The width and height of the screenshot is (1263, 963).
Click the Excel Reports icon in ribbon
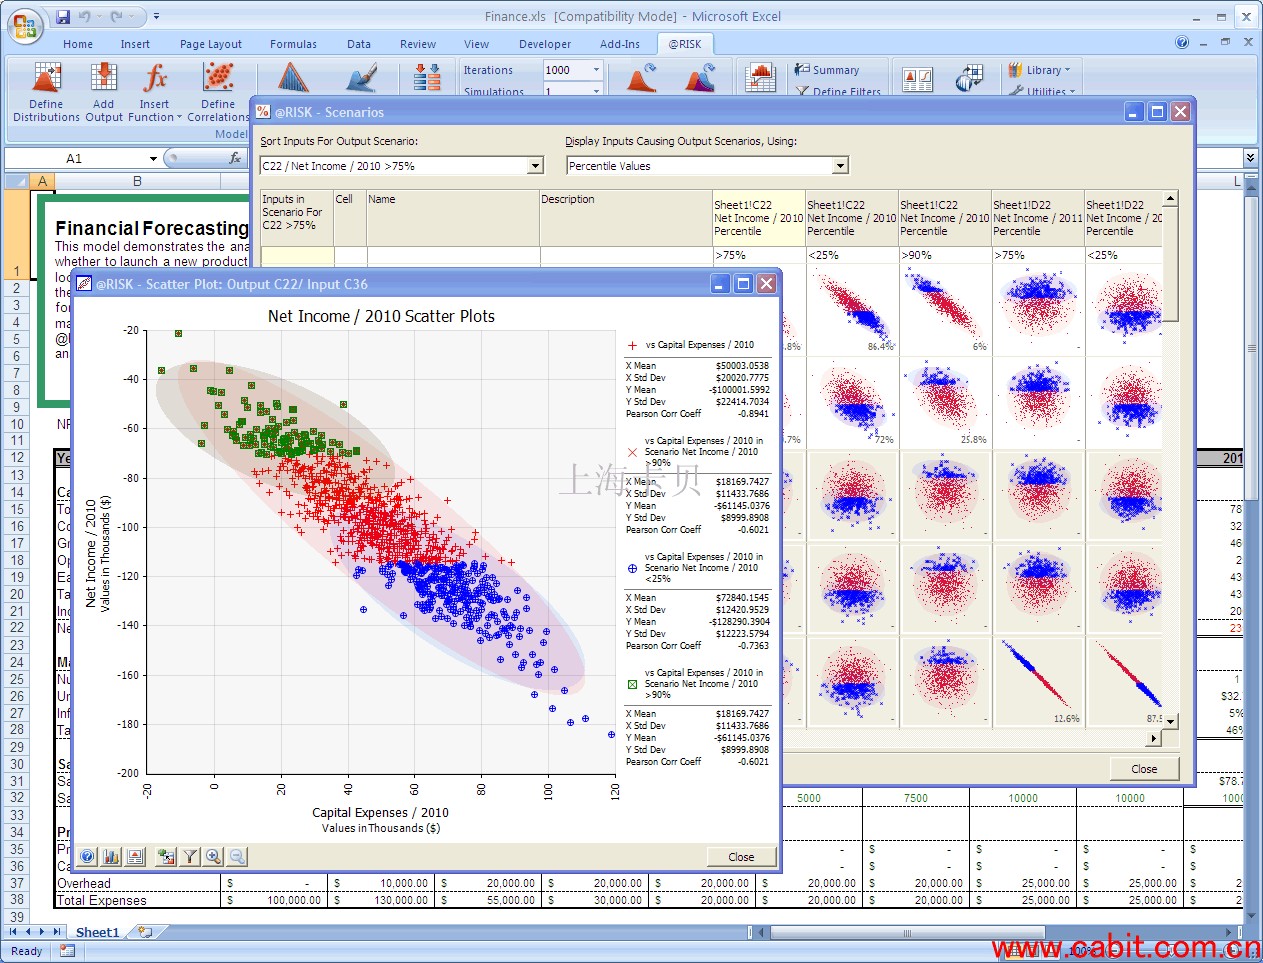click(x=918, y=80)
